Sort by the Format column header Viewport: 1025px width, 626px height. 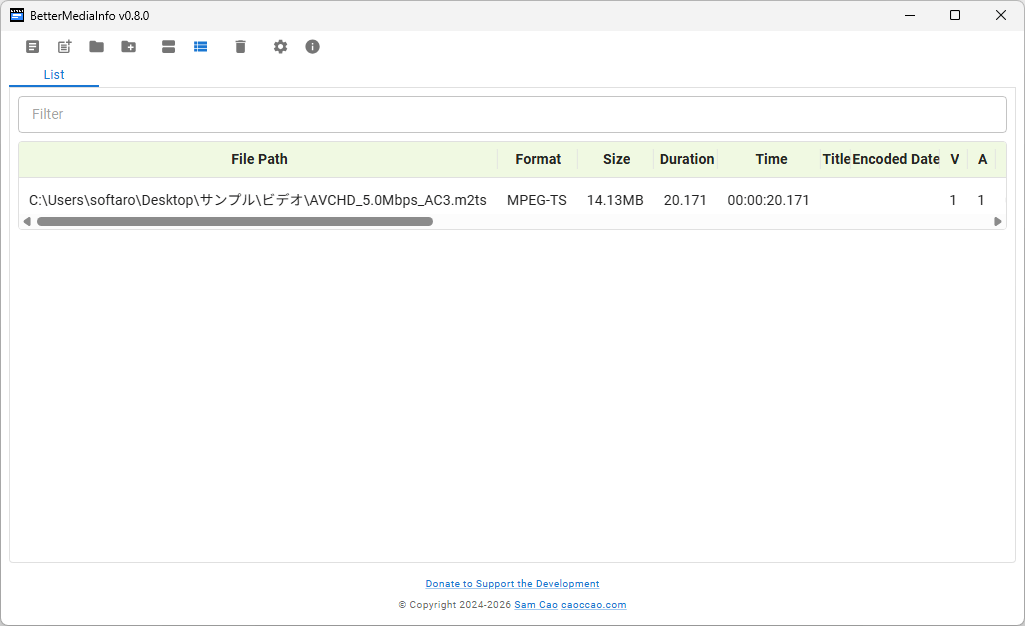tap(538, 159)
